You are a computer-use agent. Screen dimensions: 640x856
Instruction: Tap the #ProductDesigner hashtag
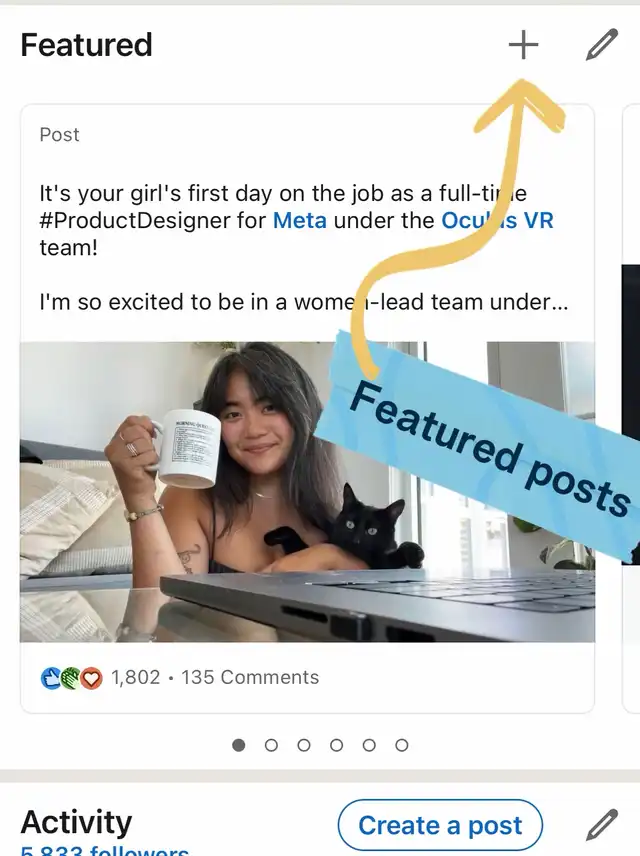pyautogui.click(x=153, y=220)
